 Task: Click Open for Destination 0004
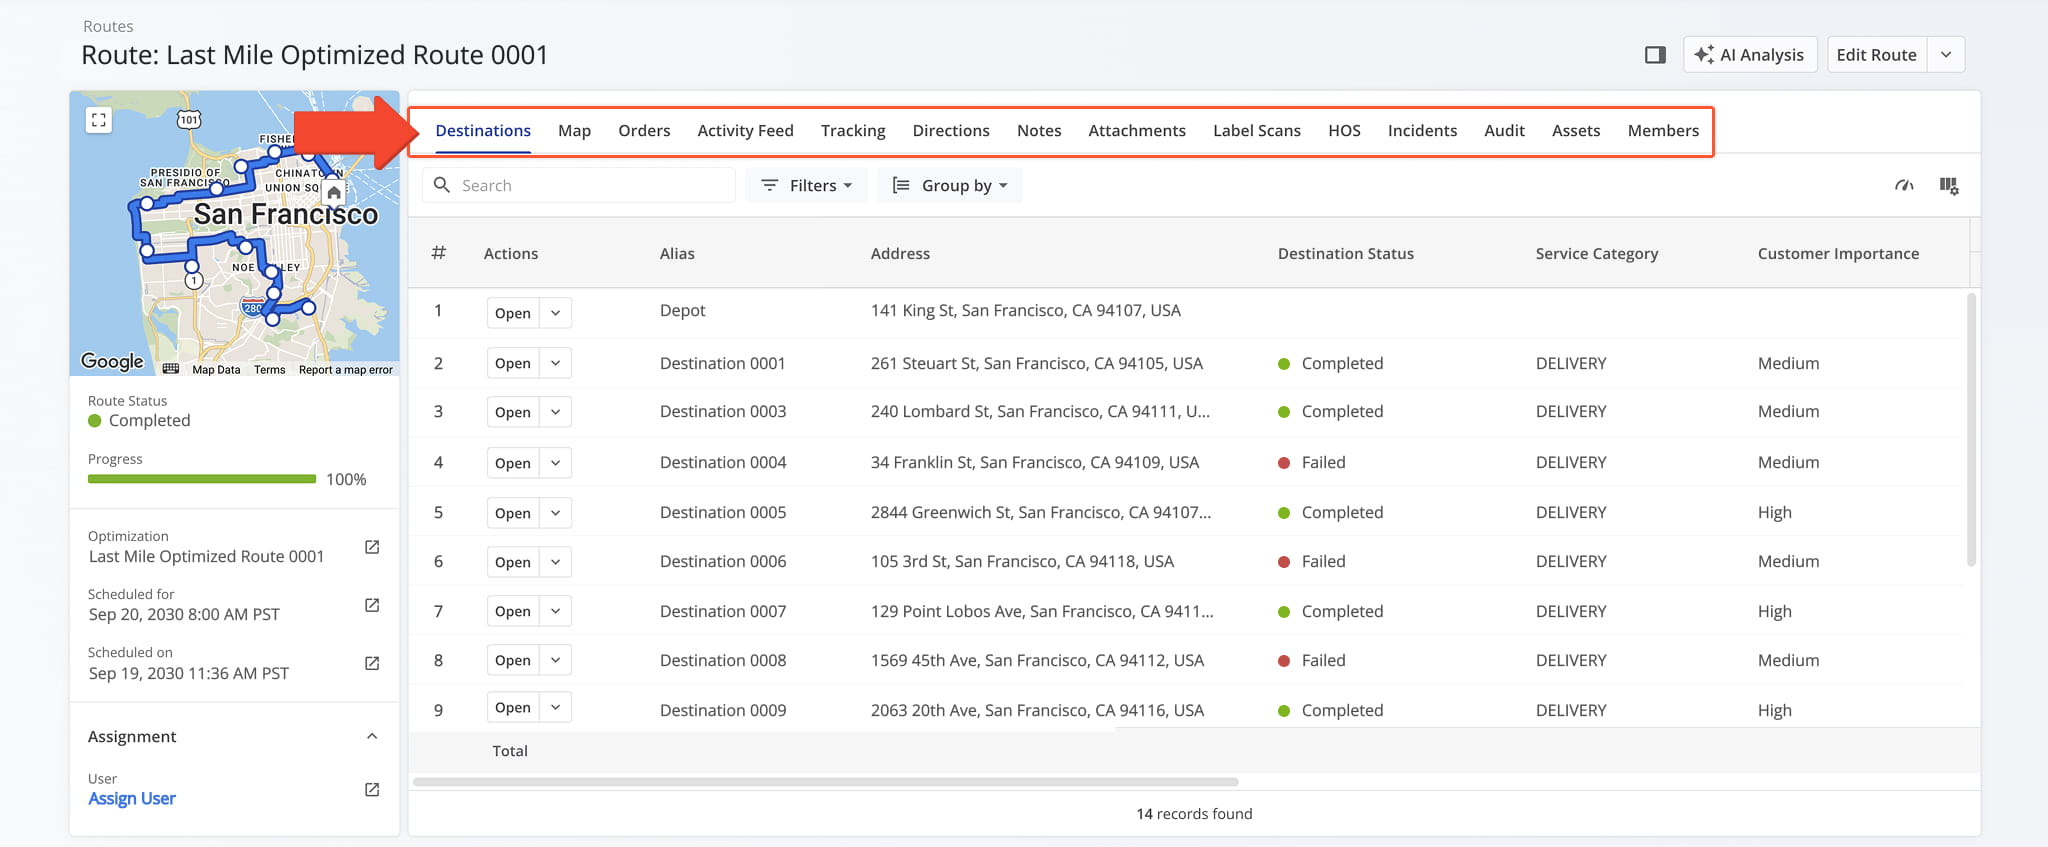tap(513, 463)
